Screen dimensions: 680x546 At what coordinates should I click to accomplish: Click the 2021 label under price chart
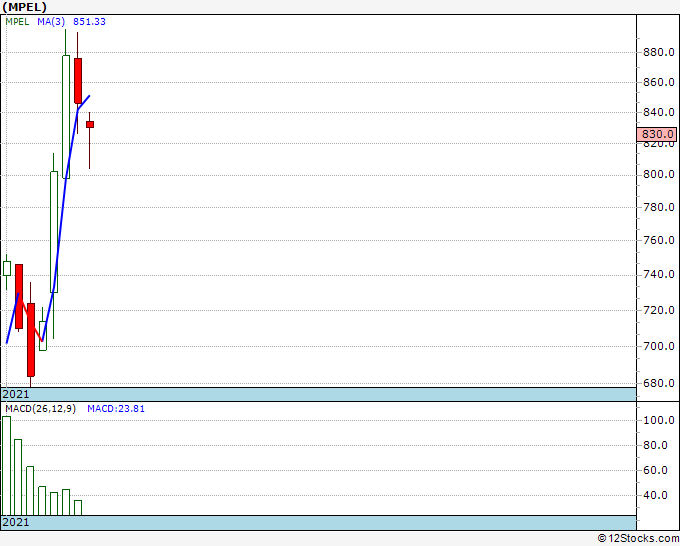pyautogui.click(x=16, y=394)
